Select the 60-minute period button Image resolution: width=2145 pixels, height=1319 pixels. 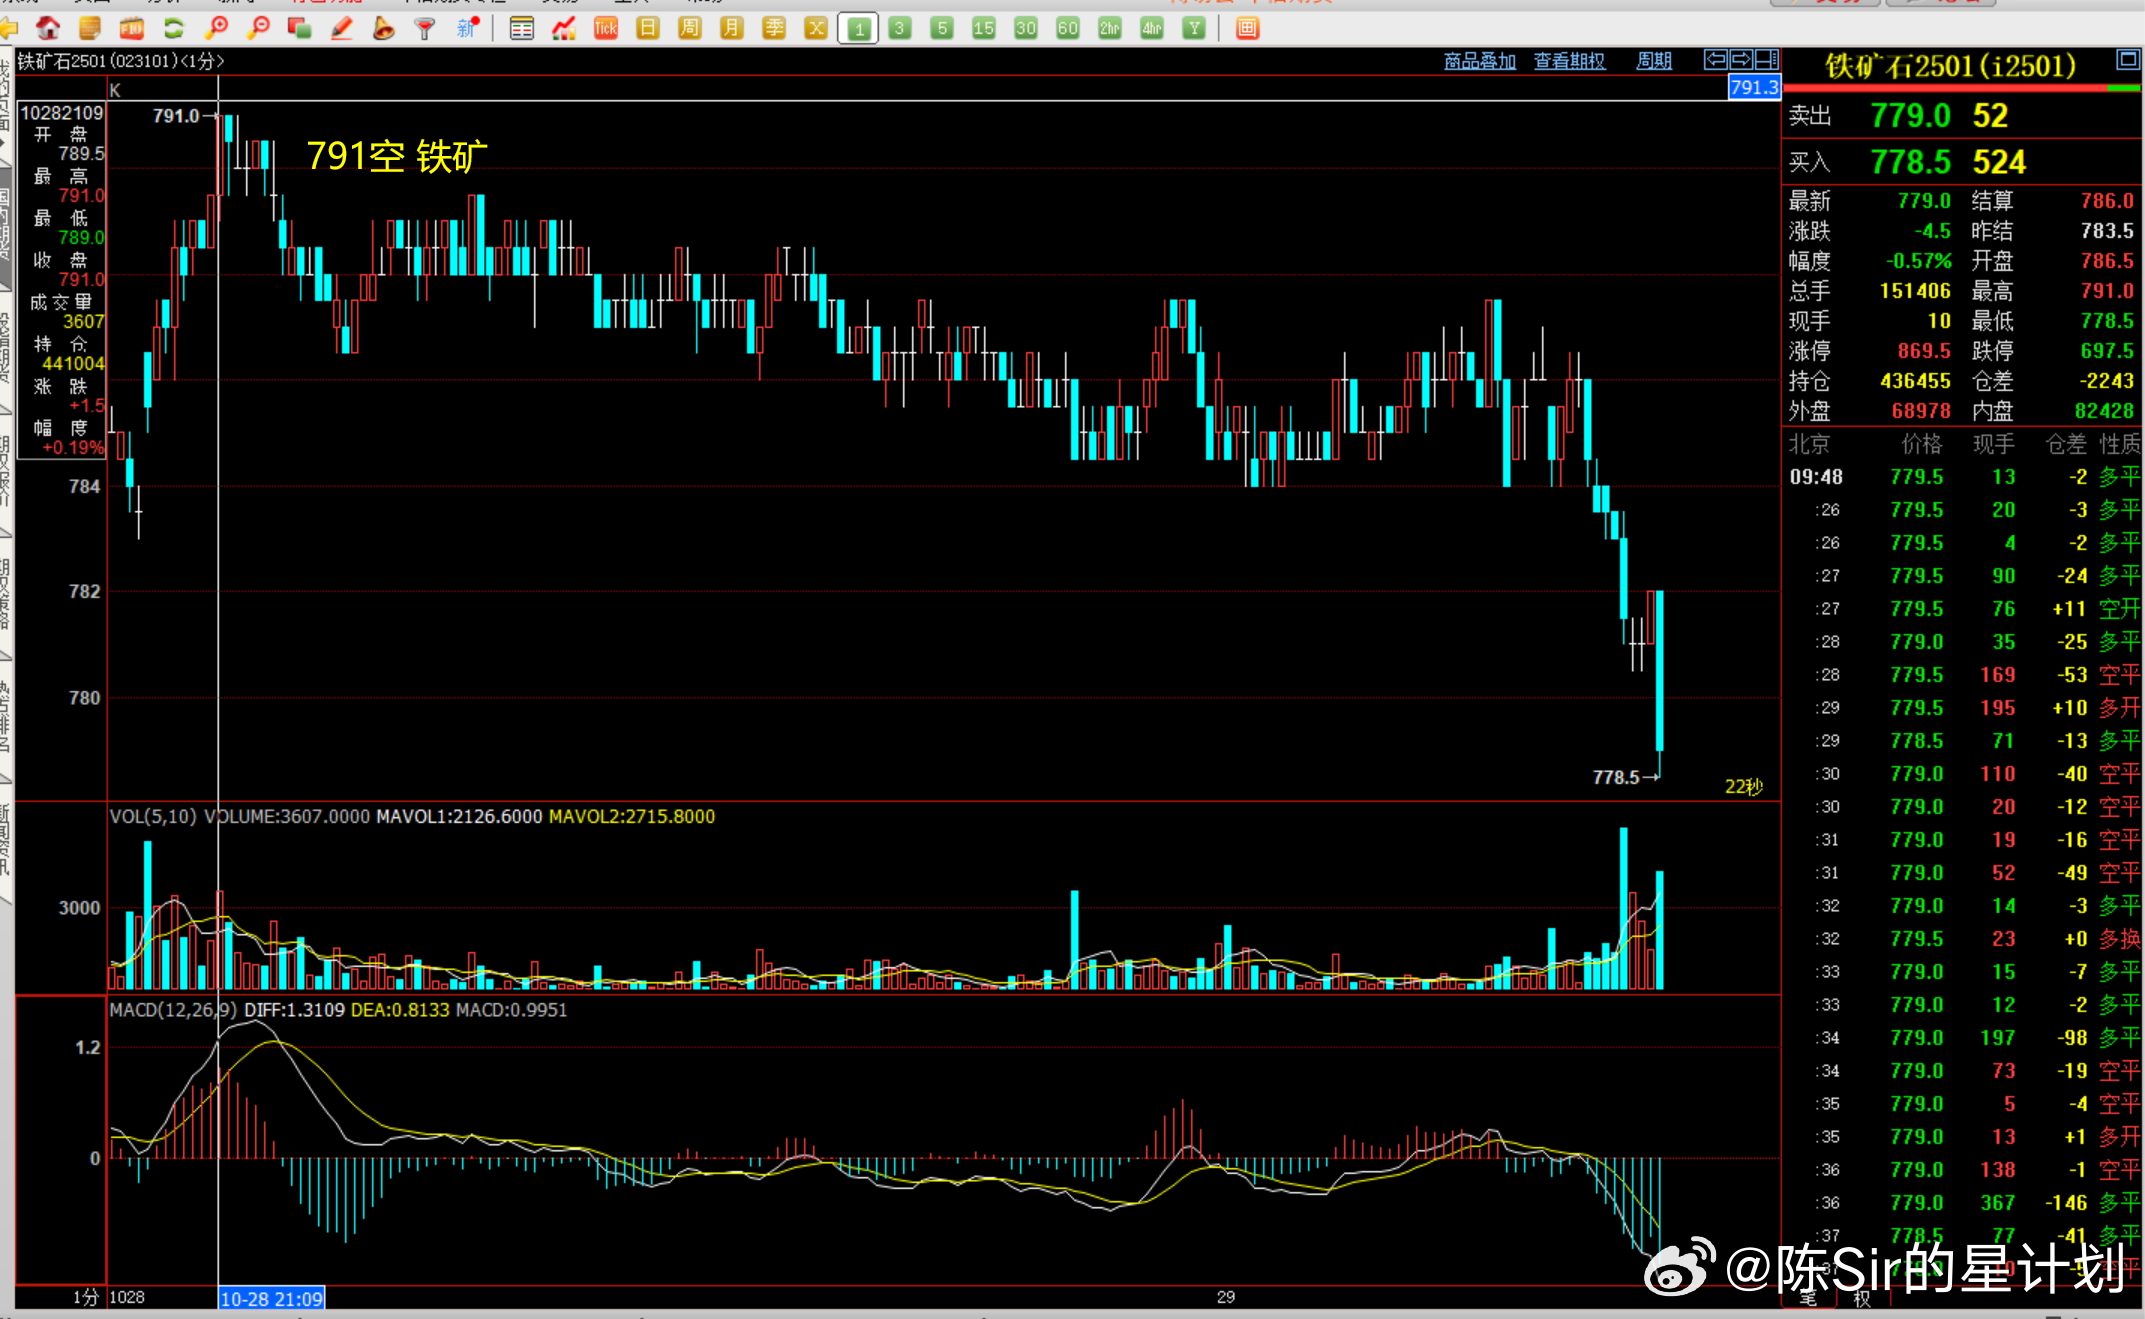click(1068, 28)
